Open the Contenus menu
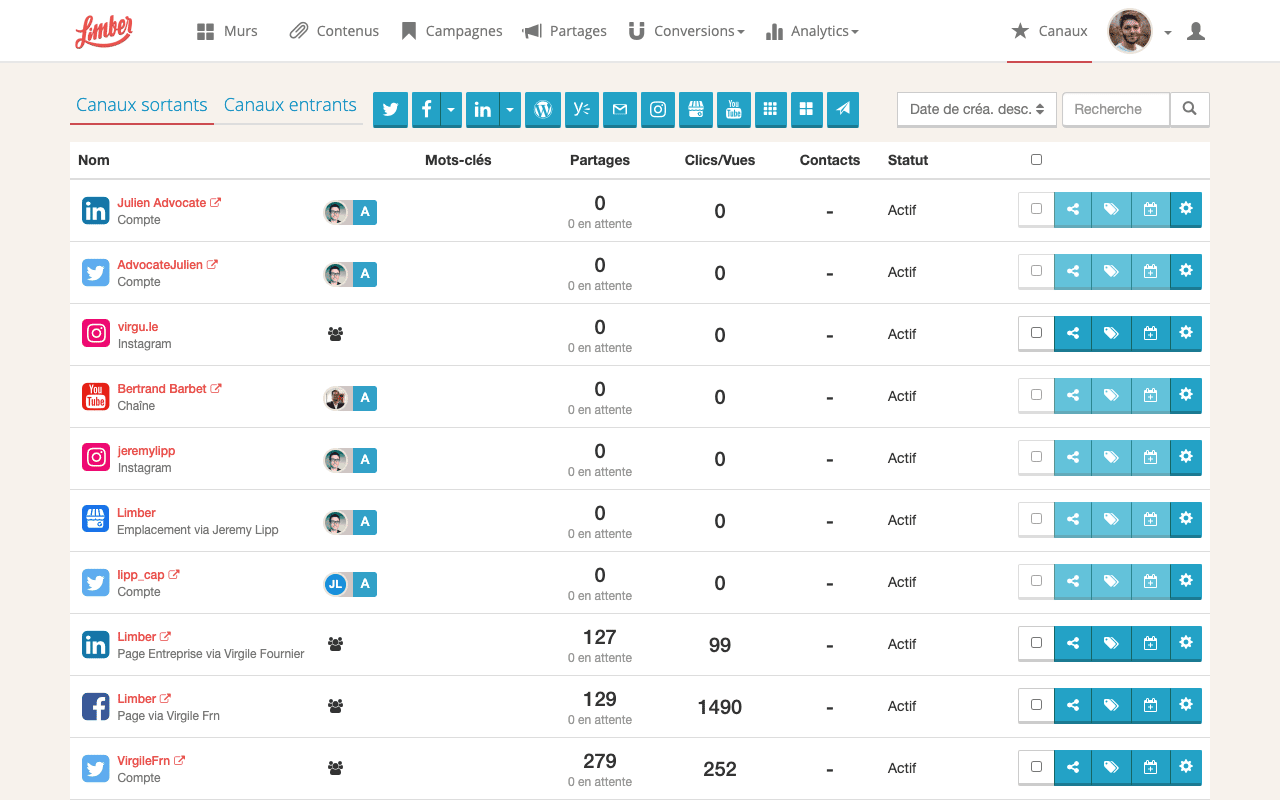 pos(334,31)
